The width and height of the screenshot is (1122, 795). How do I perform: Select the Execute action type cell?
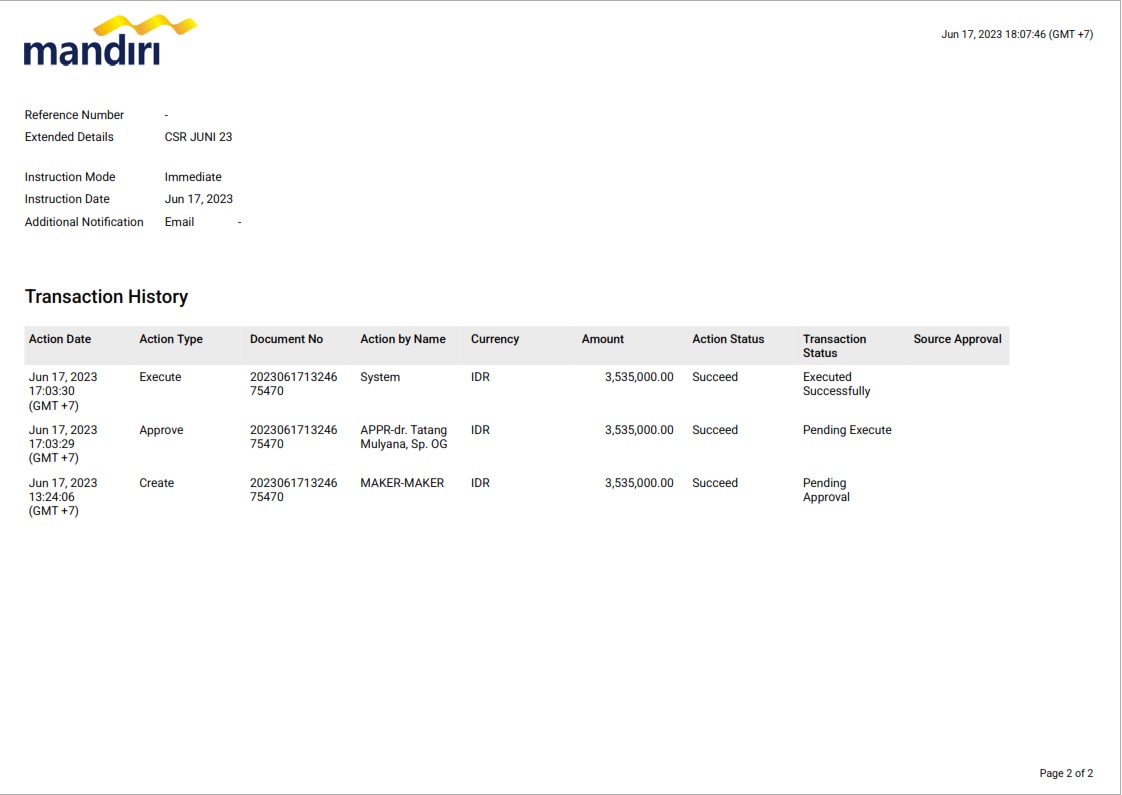pos(160,377)
